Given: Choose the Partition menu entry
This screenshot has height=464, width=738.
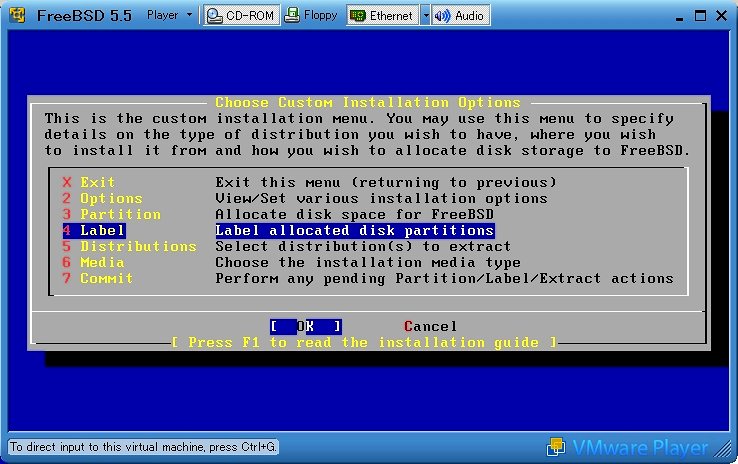Looking at the screenshot, I should pyautogui.click(x=120, y=214).
